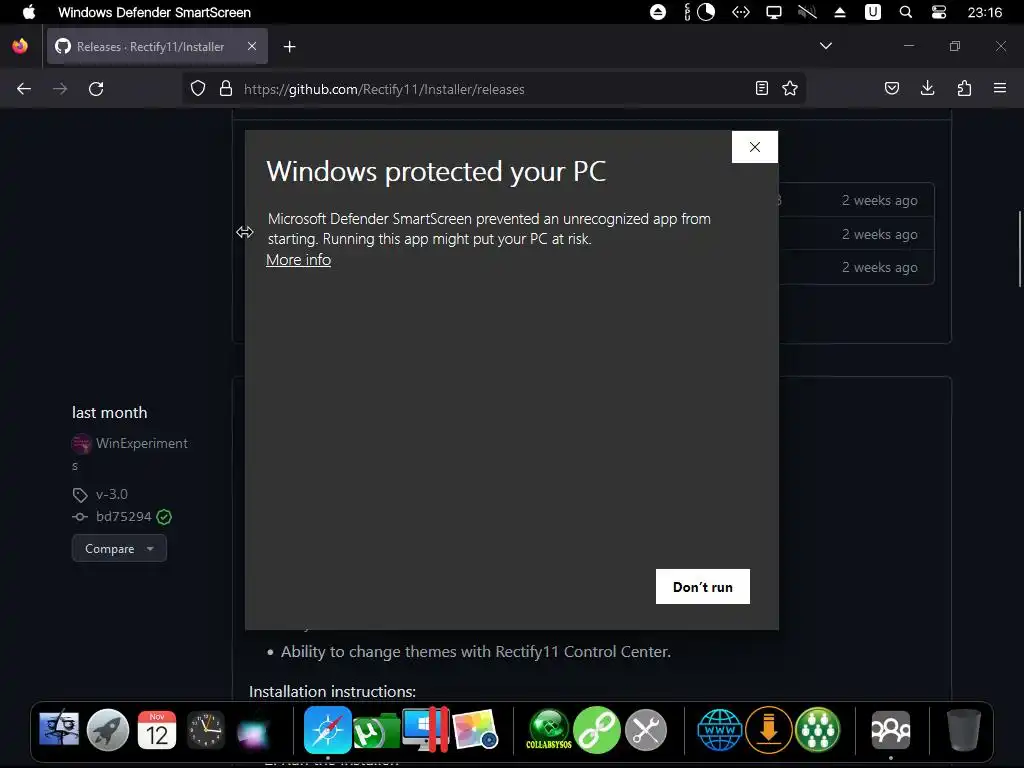Open the Calendar dock icon showing 12
The image size is (1024, 768).
(157, 729)
